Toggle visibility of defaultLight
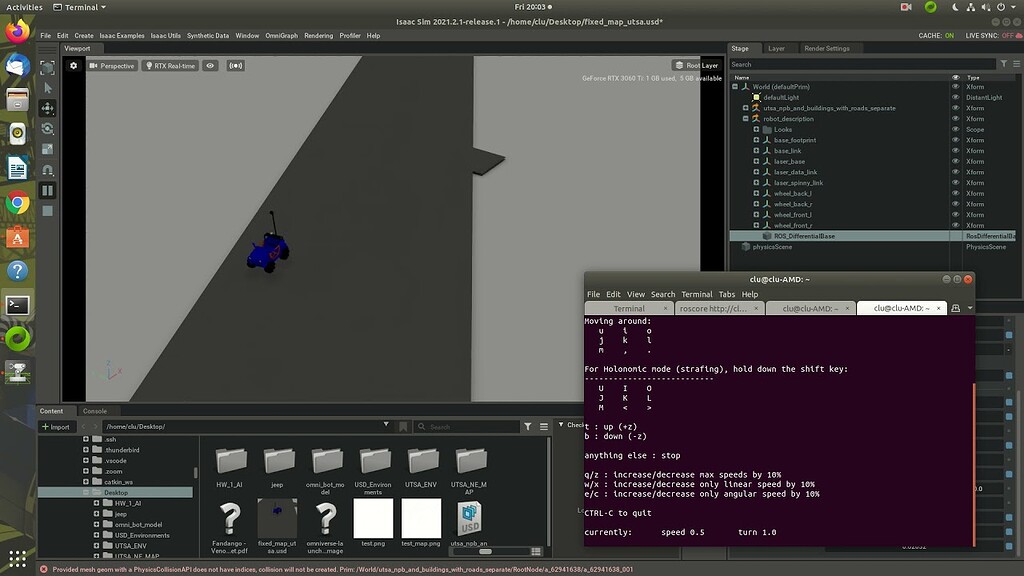This screenshot has height=576, width=1024. (x=956, y=97)
